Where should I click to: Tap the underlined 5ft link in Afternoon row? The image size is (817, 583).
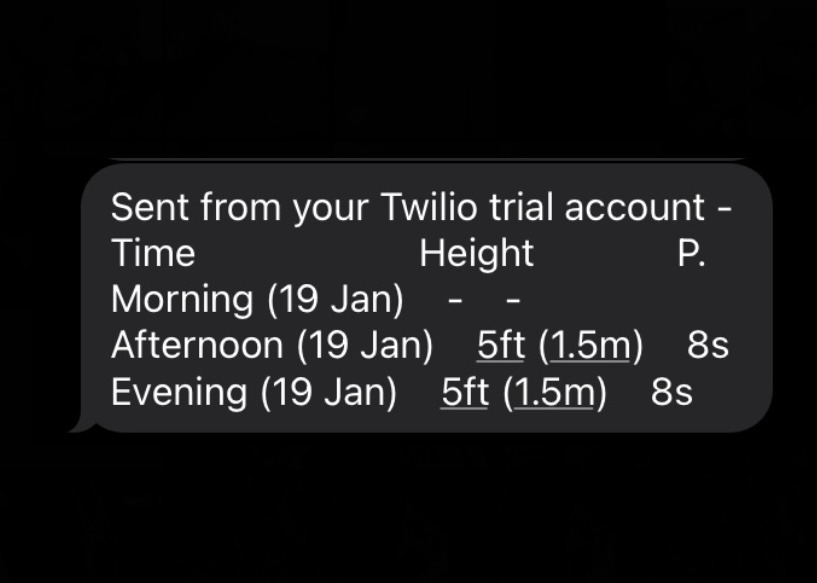pos(501,345)
